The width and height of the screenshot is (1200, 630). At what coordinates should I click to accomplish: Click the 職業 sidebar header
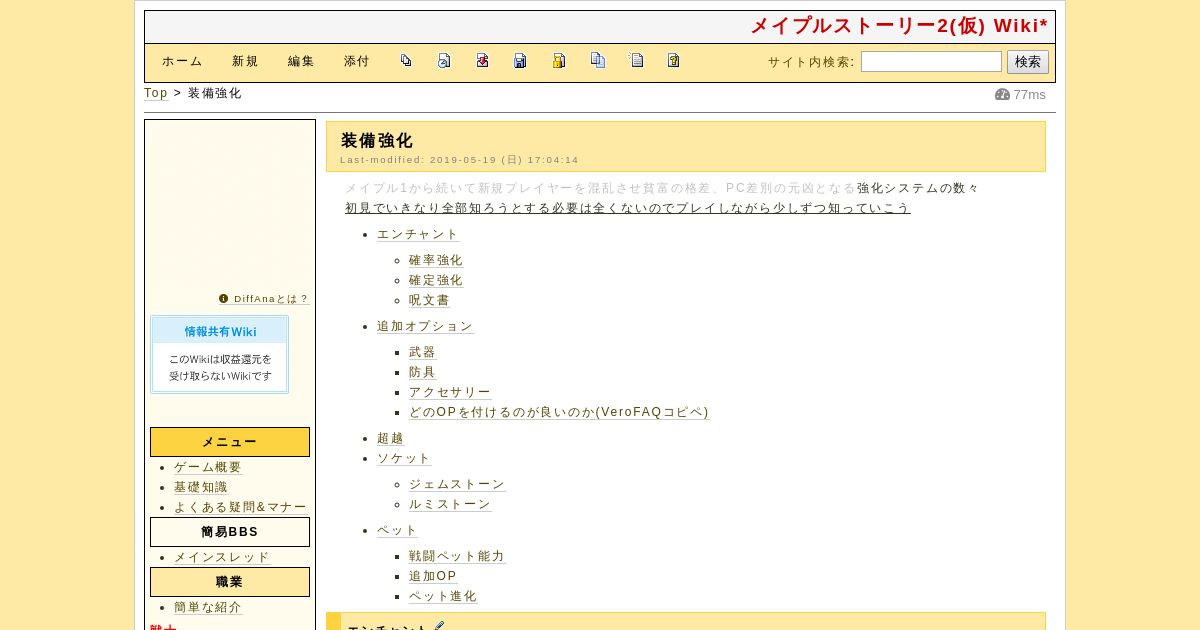coord(230,582)
